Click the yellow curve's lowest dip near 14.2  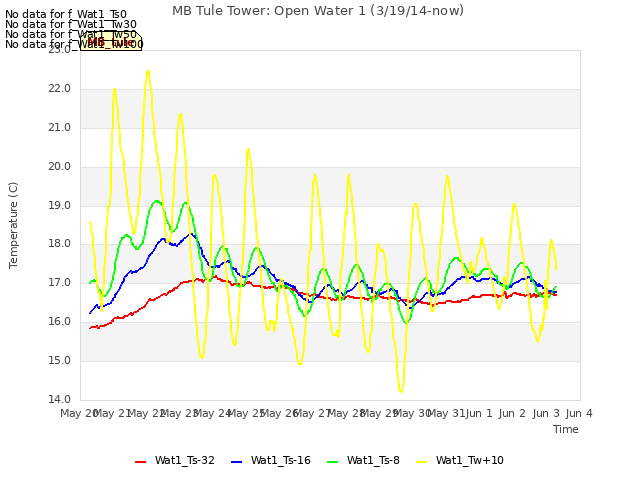(401, 391)
